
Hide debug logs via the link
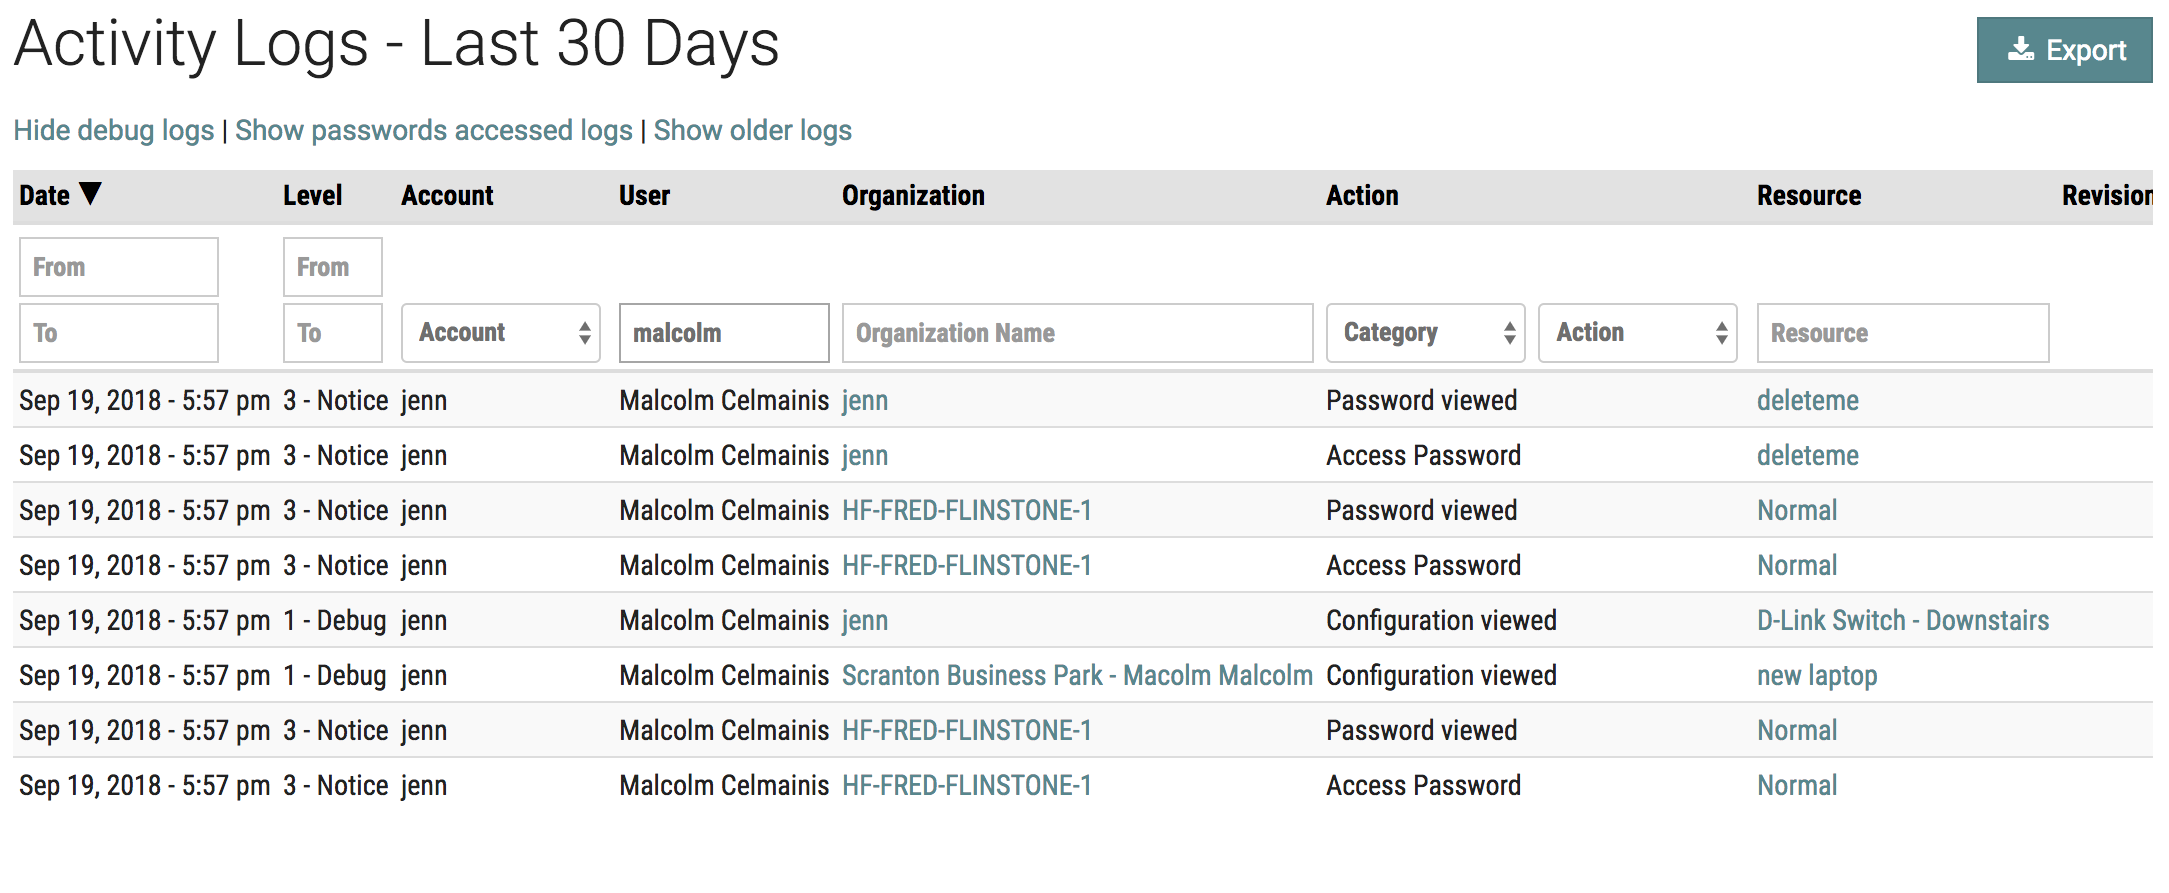click(114, 131)
